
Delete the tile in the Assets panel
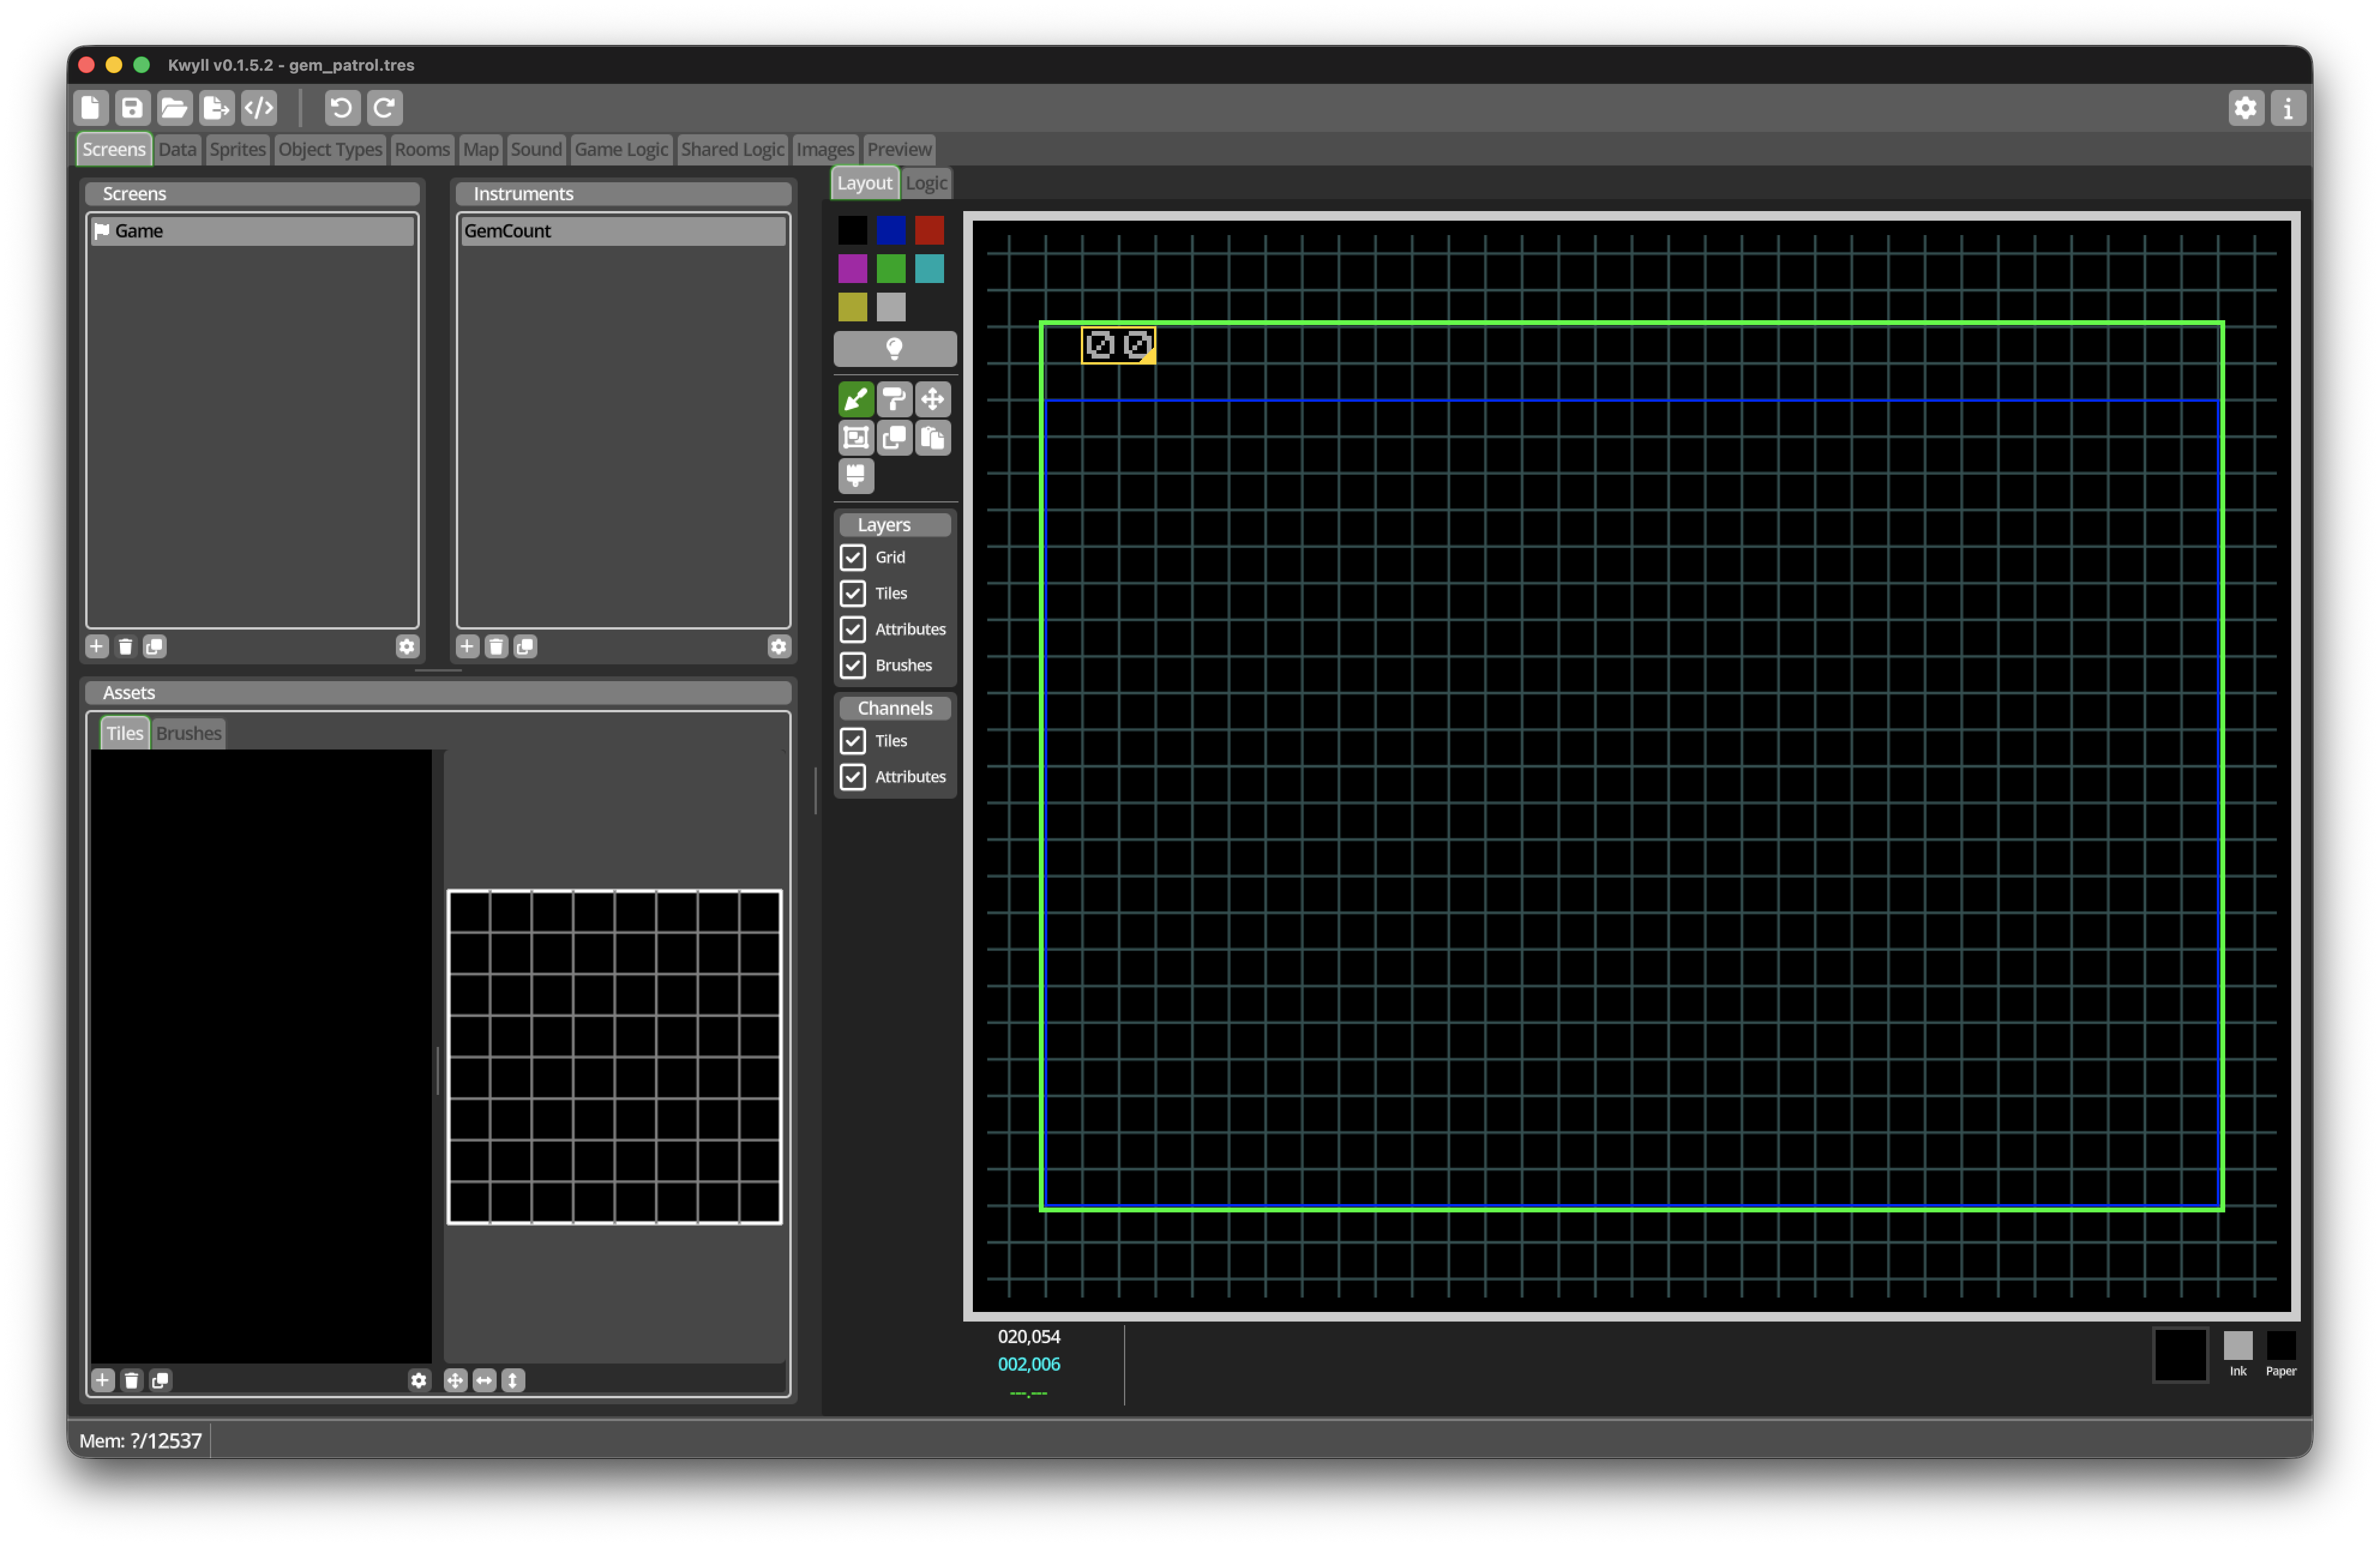pyautogui.click(x=131, y=1381)
